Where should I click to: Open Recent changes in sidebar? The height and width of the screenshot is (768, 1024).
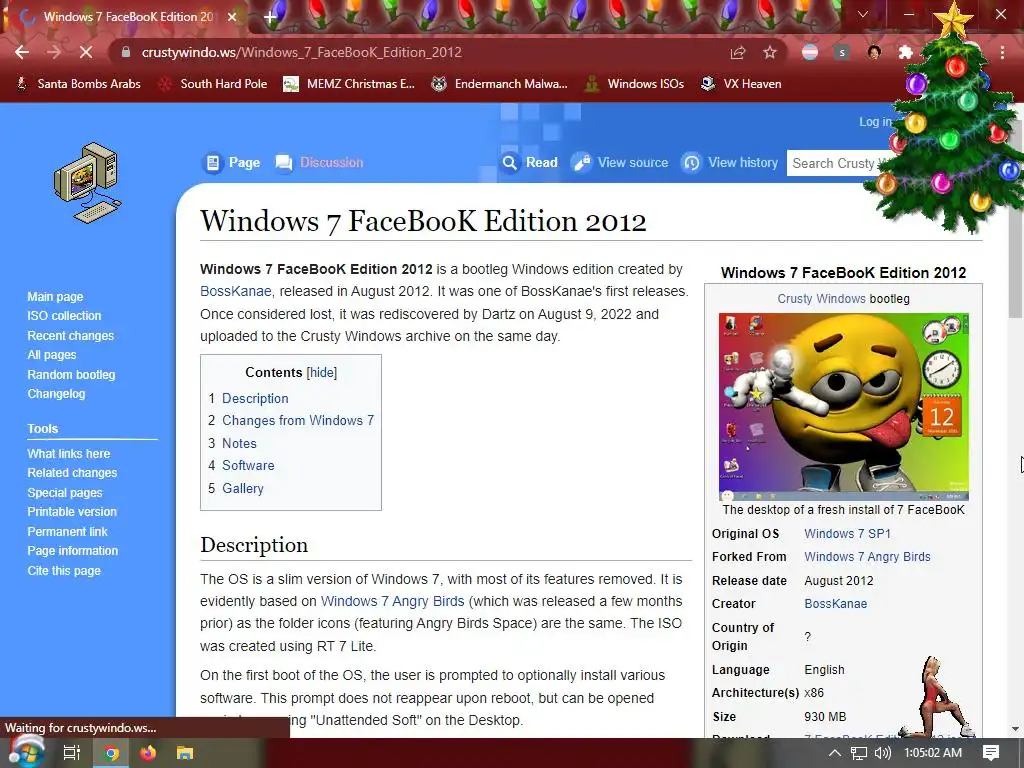click(71, 336)
